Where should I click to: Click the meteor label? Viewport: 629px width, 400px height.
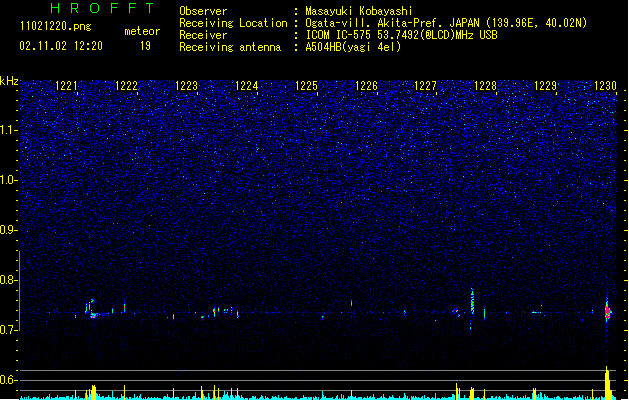tap(142, 31)
